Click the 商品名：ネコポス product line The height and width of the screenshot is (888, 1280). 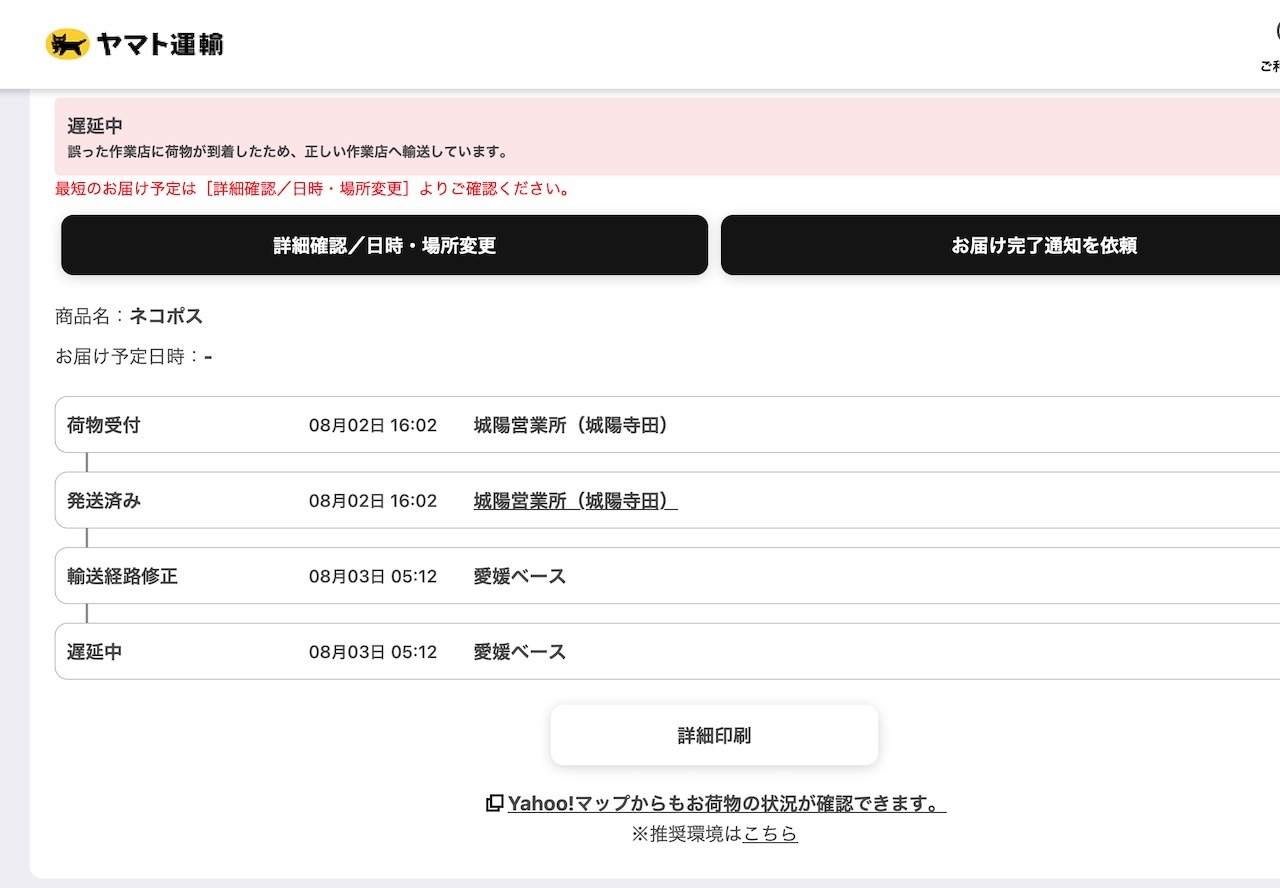click(129, 316)
